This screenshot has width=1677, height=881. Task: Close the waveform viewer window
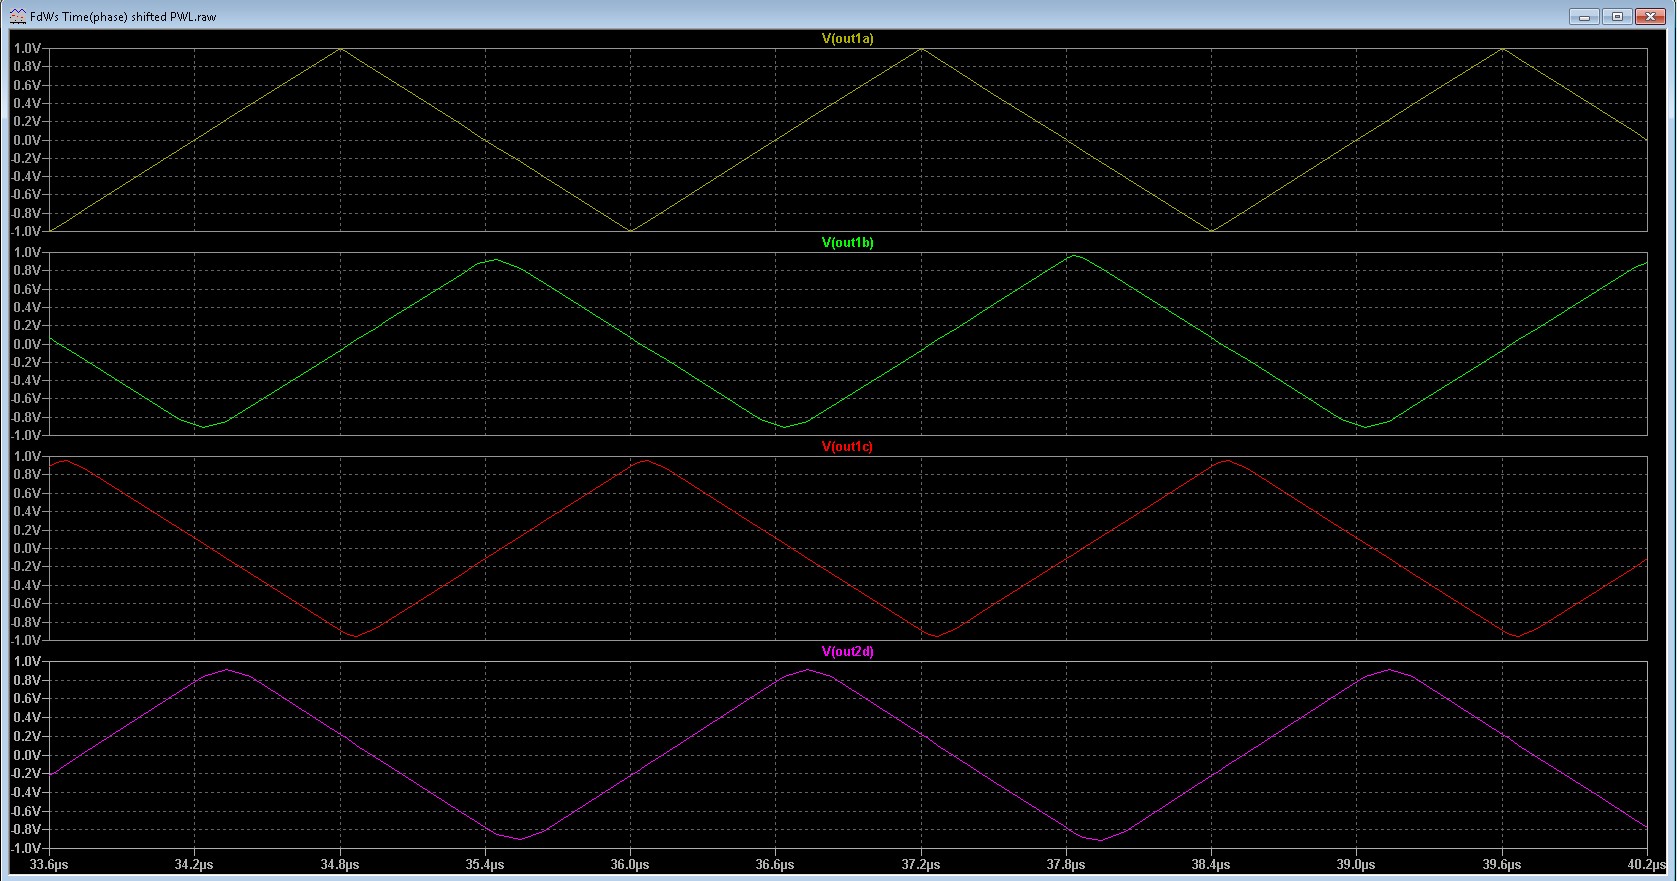tap(1651, 17)
